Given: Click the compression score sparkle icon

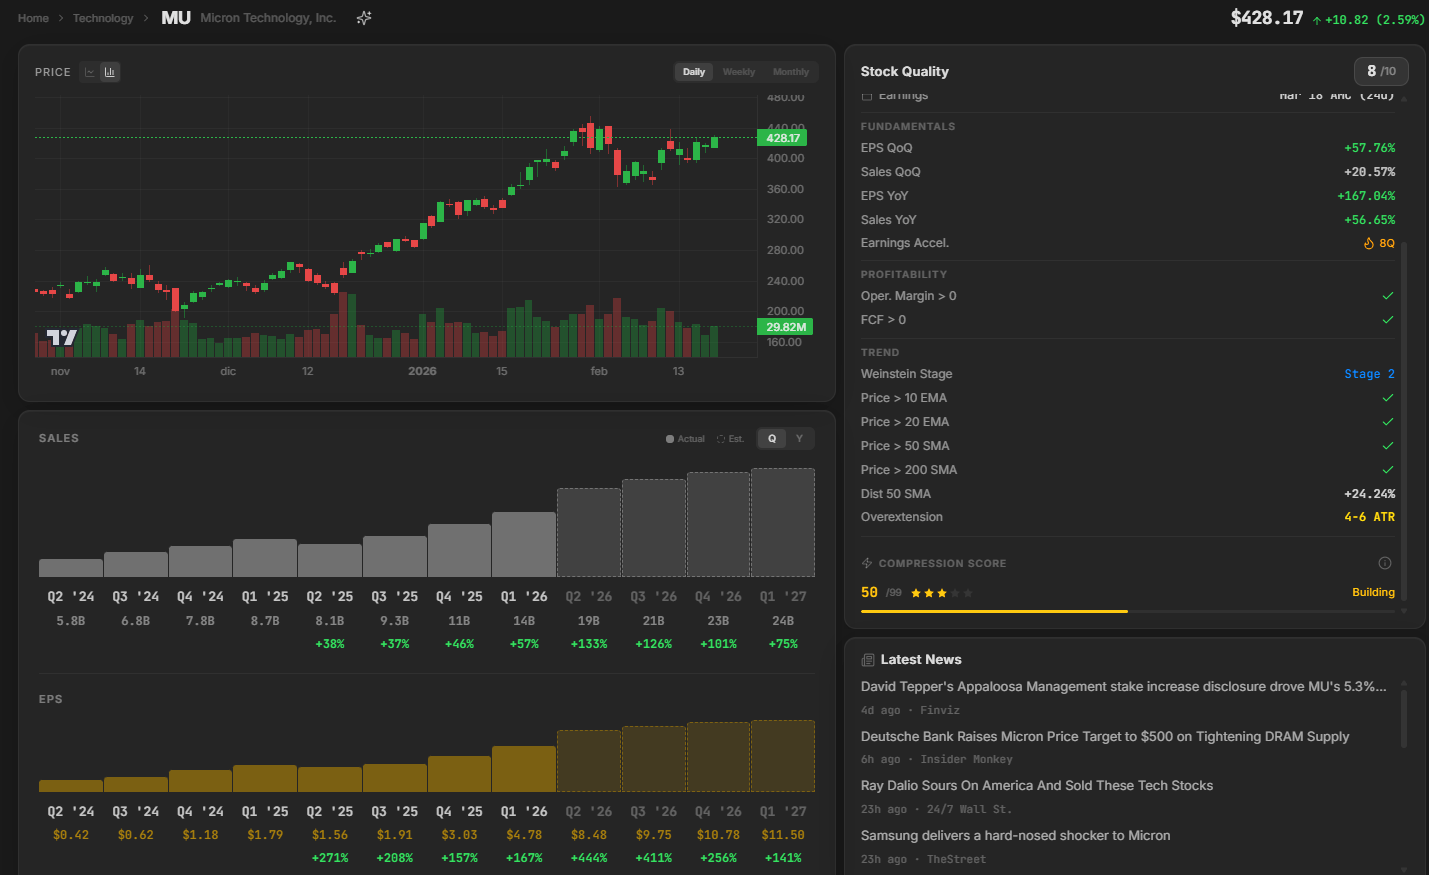Looking at the screenshot, I should [x=867, y=563].
